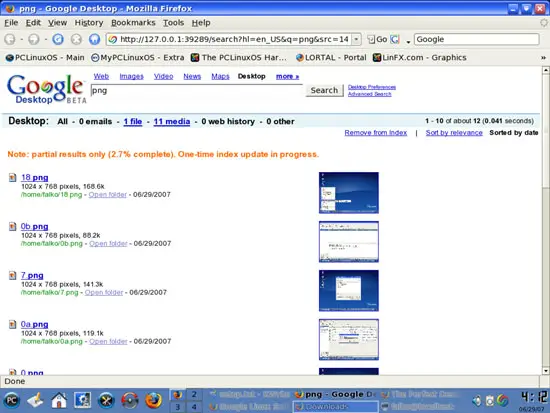Click the Back navigation arrow in Firefox

(10, 39)
